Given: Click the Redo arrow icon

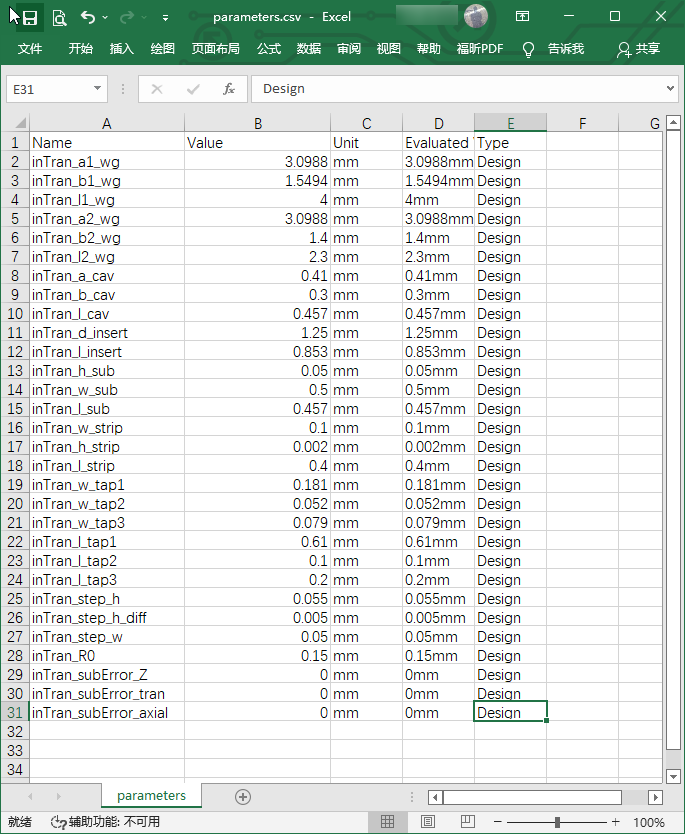Looking at the screenshot, I should (x=127, y=18).
